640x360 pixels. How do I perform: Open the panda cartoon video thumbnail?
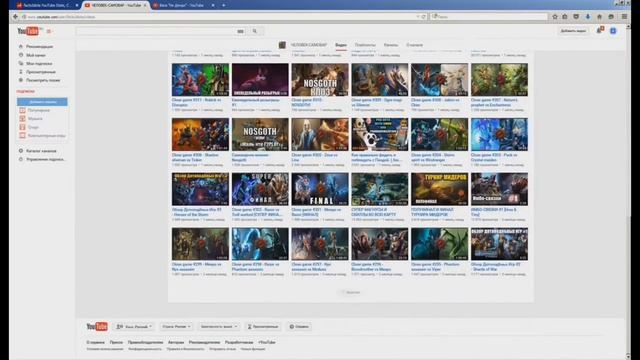380,134
